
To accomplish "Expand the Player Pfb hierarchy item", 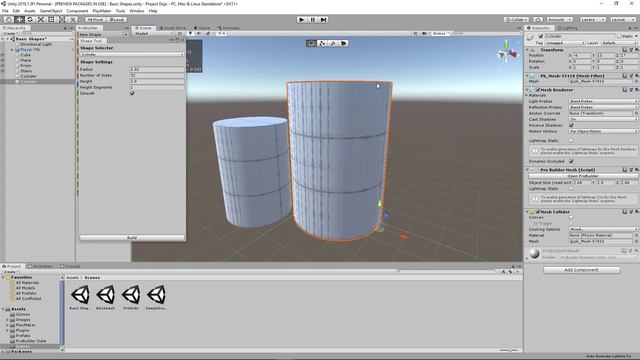I will click(x=12, y=50).
